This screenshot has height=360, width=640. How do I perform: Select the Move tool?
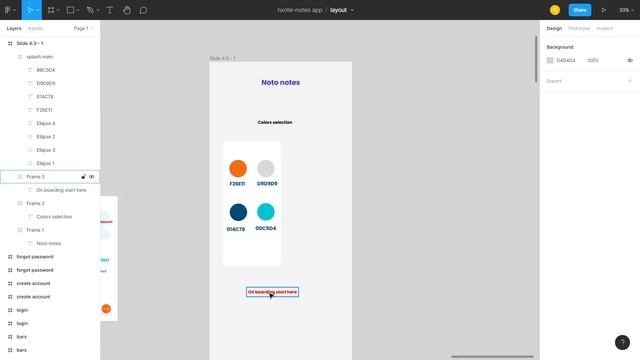[x=30, y=10]
